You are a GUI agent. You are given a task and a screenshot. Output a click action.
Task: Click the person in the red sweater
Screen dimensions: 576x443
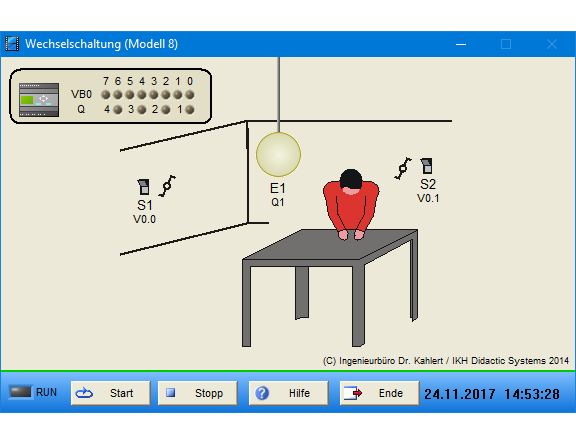point(351,204)
